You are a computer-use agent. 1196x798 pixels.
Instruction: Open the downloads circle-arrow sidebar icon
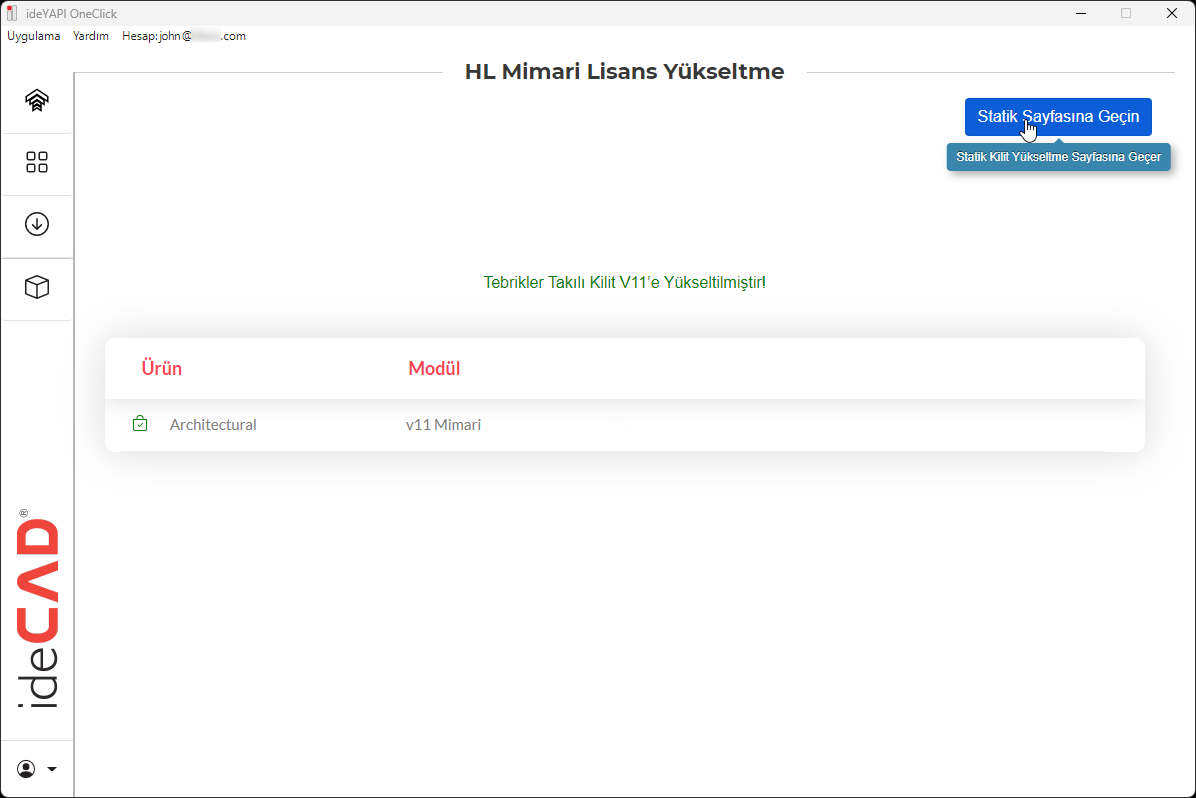[x=37, y=224]
